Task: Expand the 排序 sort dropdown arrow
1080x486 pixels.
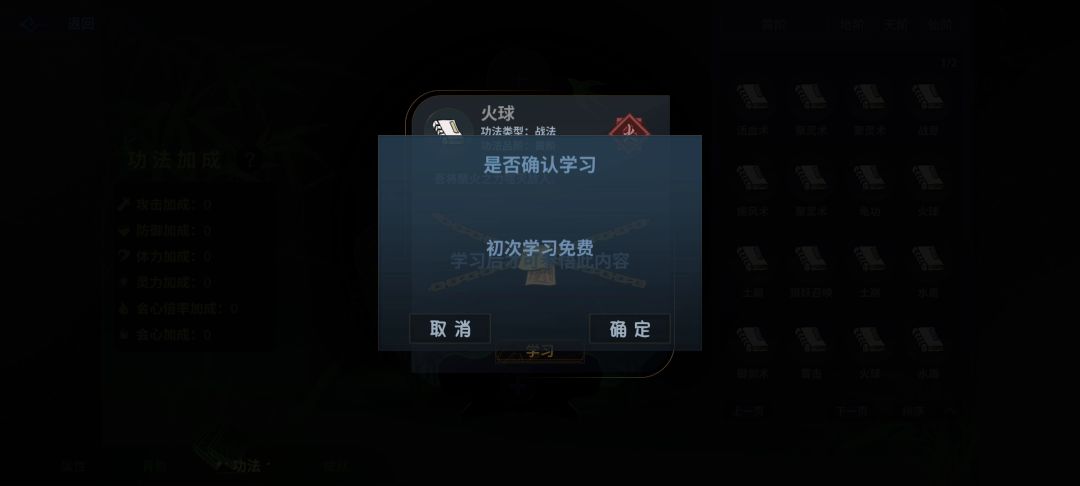Action: (x=950, y=411)
